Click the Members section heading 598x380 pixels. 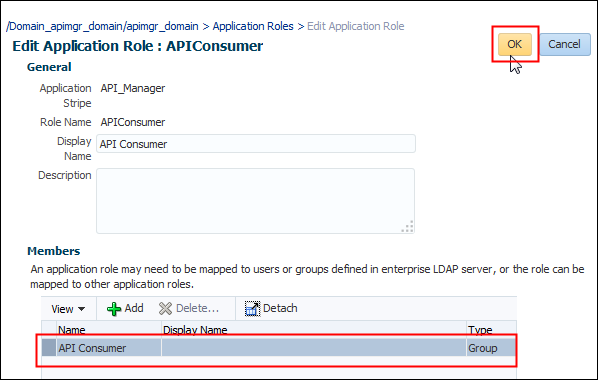(54, 251)
